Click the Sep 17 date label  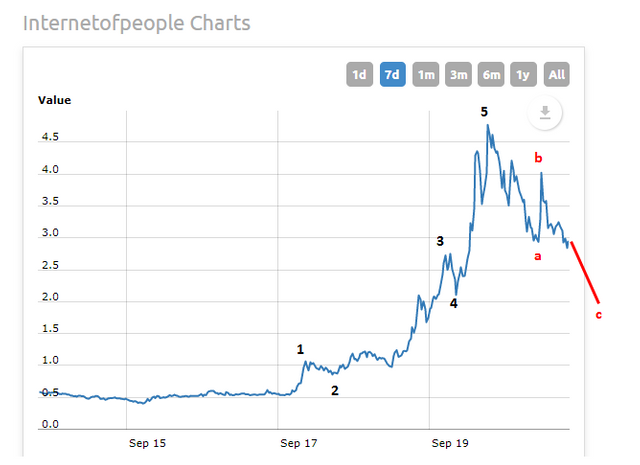pyautogui.click(x=298, y=442)
